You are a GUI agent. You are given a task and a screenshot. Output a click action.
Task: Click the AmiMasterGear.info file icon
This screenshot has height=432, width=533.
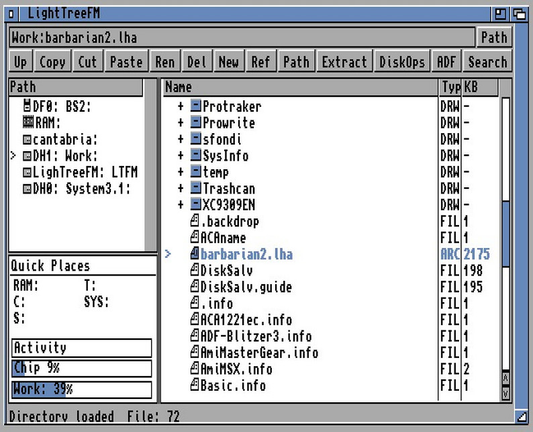click(x=194, y=352)
